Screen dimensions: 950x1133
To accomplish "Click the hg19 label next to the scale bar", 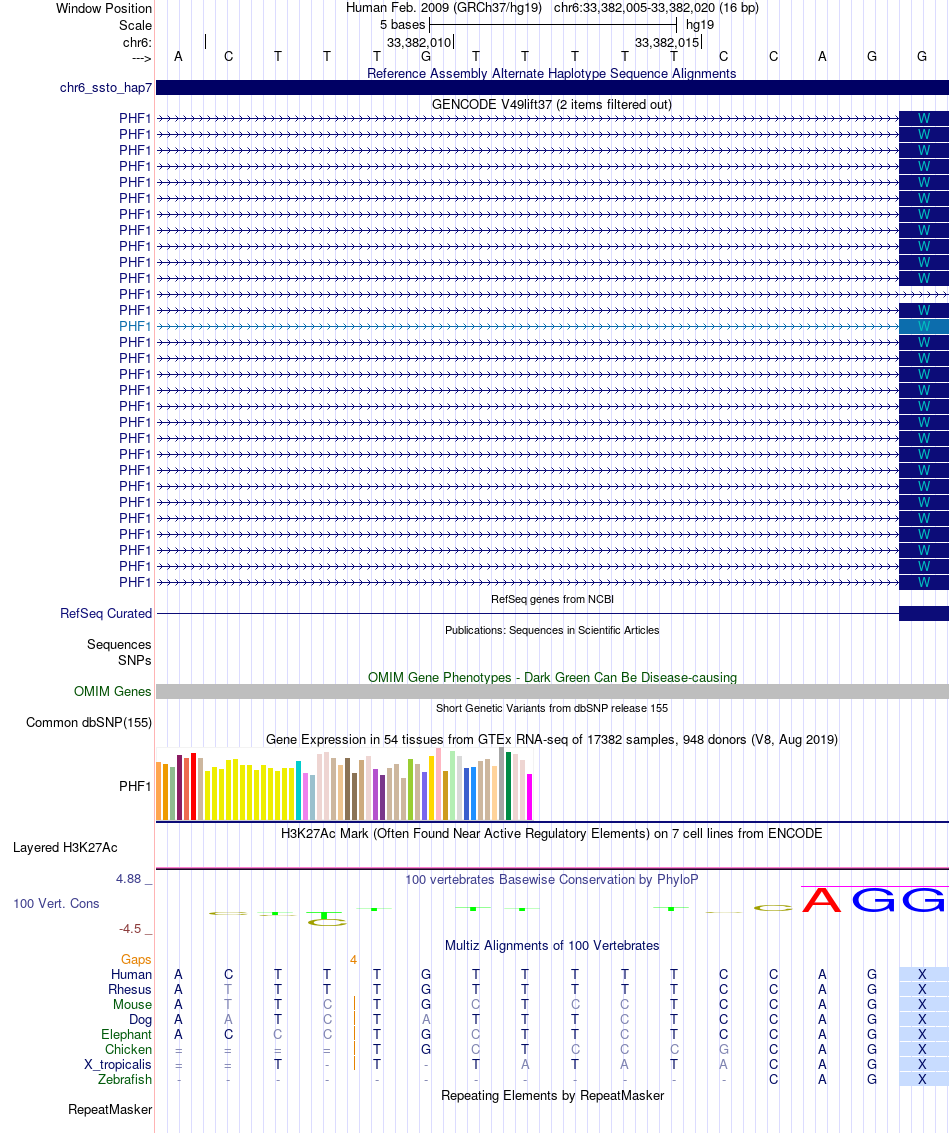I will (x=699, y=25).
